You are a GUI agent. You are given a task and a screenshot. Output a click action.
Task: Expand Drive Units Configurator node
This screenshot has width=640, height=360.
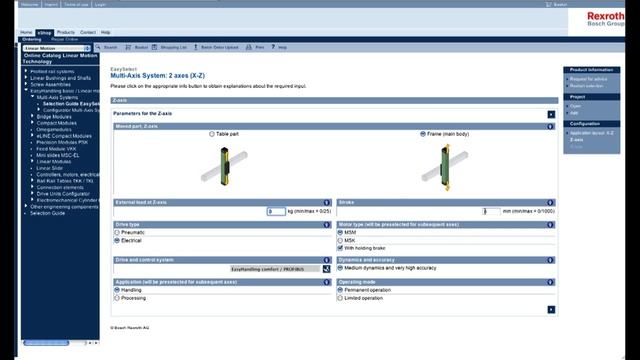[33, 193]
